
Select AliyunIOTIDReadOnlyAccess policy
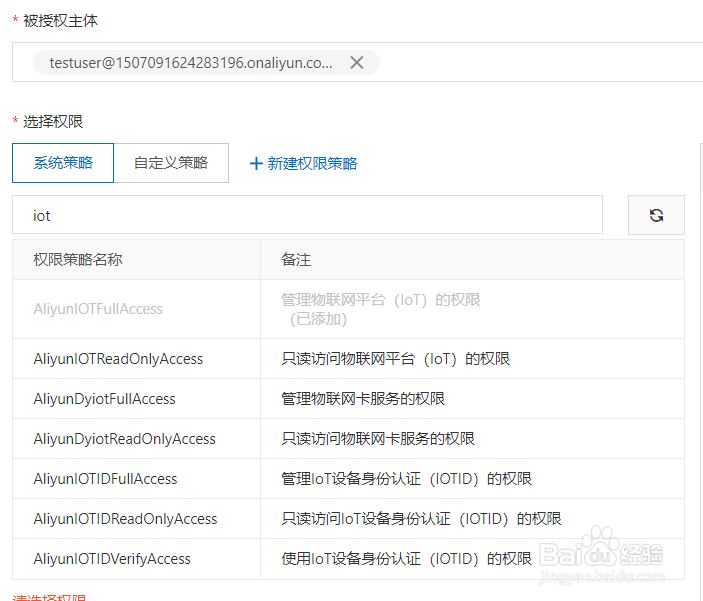pos(125,518)
